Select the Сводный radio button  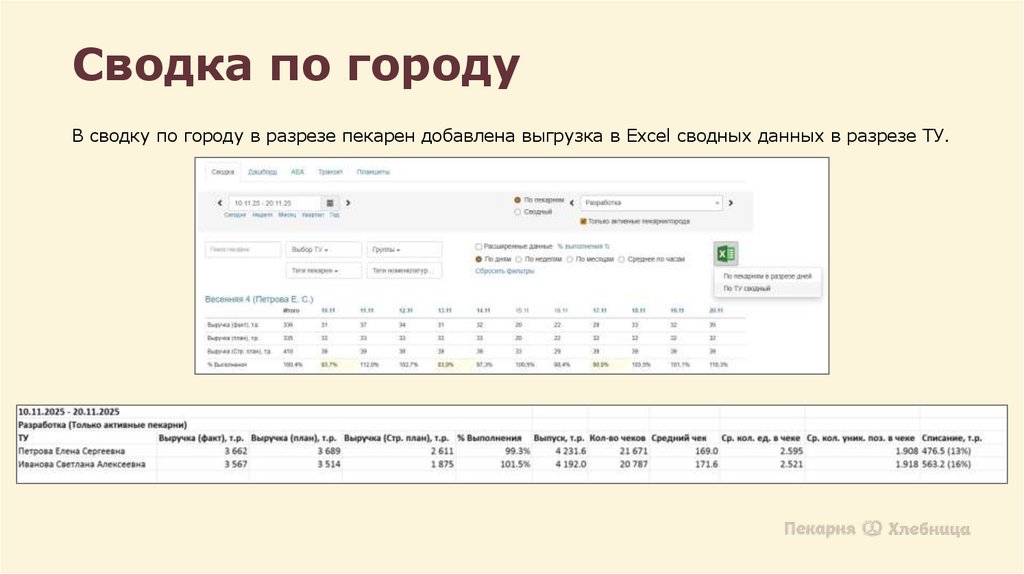click(517, 212)
